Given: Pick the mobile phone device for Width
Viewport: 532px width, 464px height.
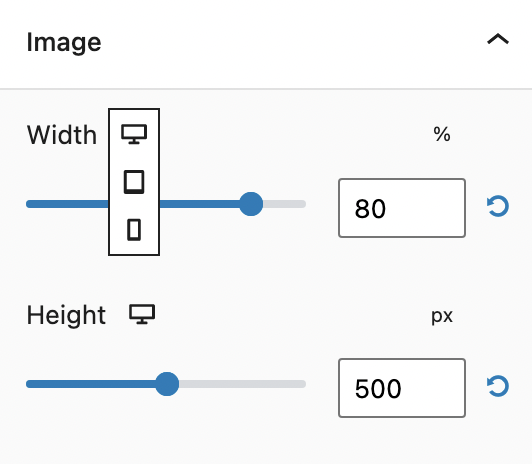Looking at the screenshot, I should tap(134, 230).
